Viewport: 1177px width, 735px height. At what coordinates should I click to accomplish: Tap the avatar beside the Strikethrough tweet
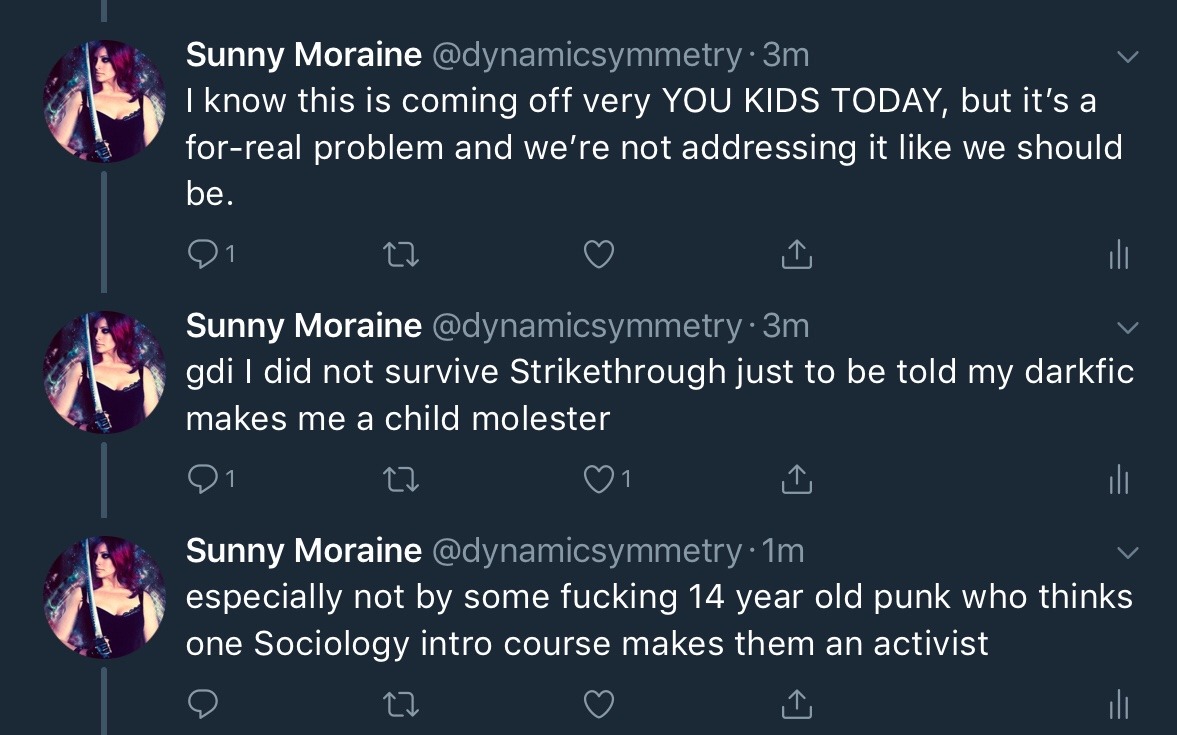(x=105, y=372)
